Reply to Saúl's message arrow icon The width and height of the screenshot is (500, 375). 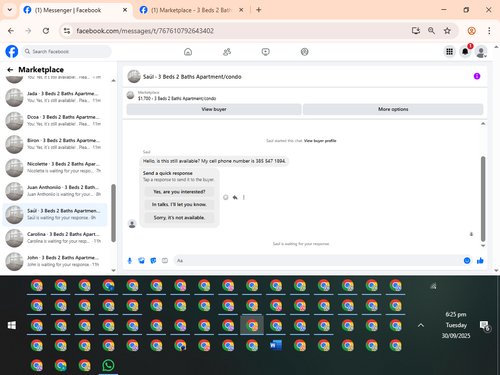point(235,197)
